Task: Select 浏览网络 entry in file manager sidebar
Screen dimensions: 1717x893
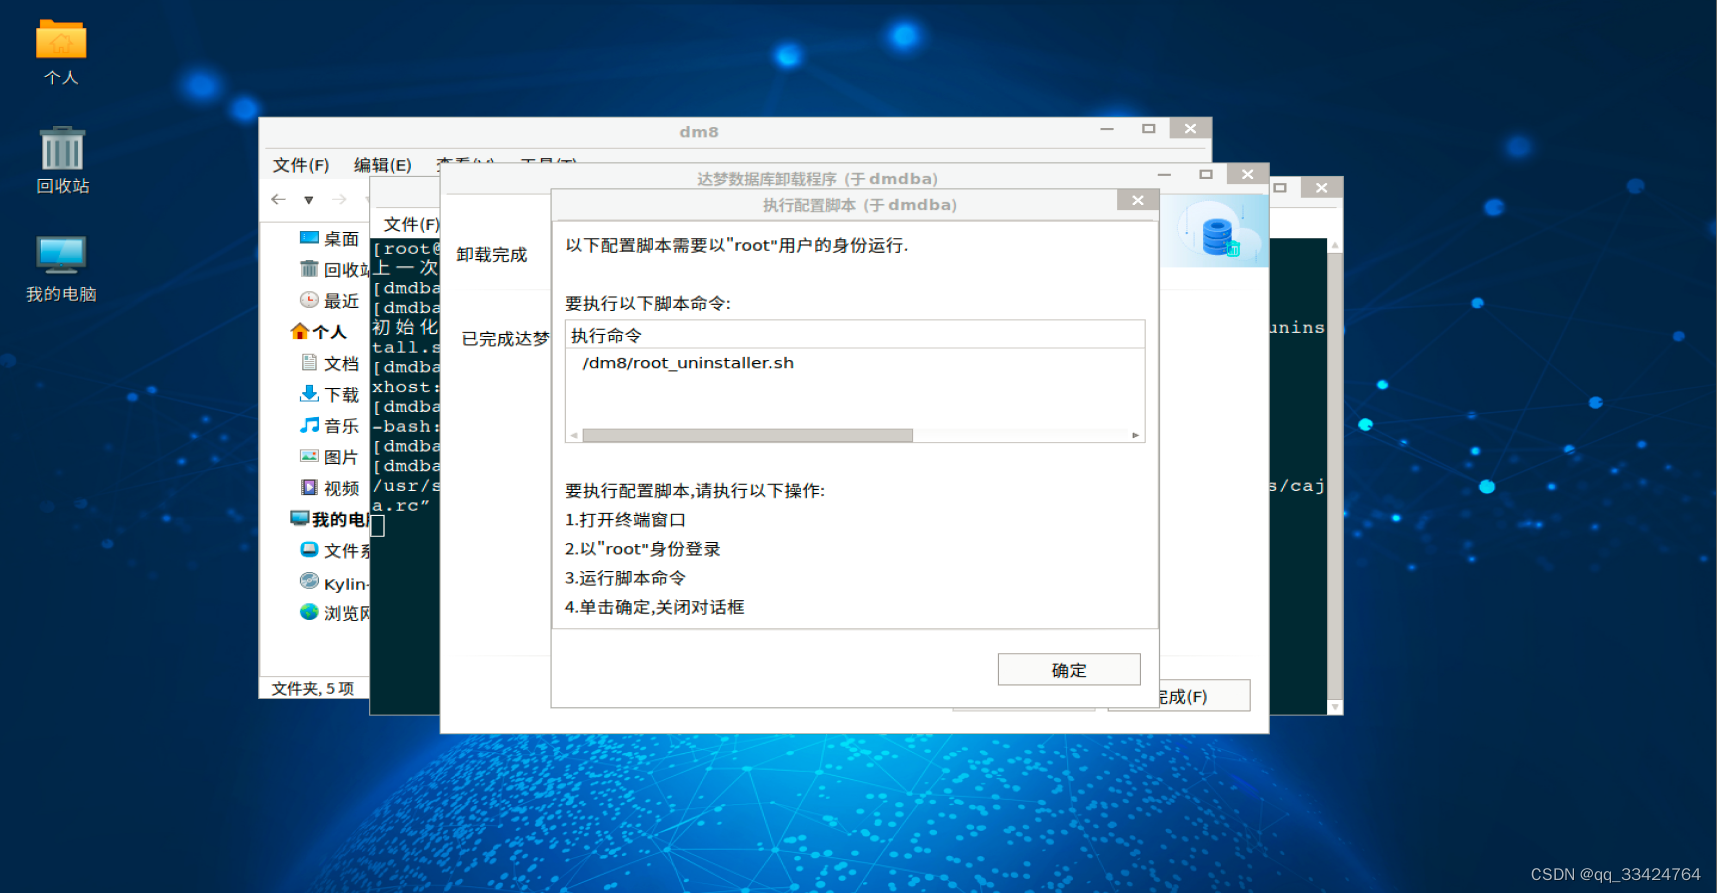Action: [x=334, y=613]
